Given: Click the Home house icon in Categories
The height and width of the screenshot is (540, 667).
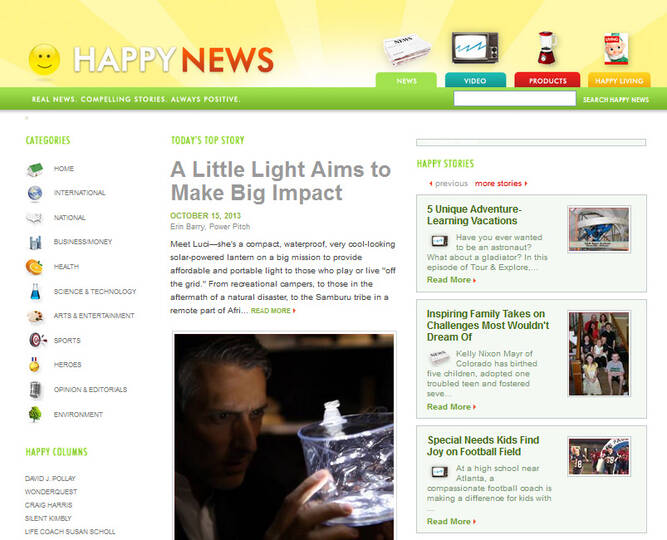Looking at the screenshot, I should (x=35, y=169).
